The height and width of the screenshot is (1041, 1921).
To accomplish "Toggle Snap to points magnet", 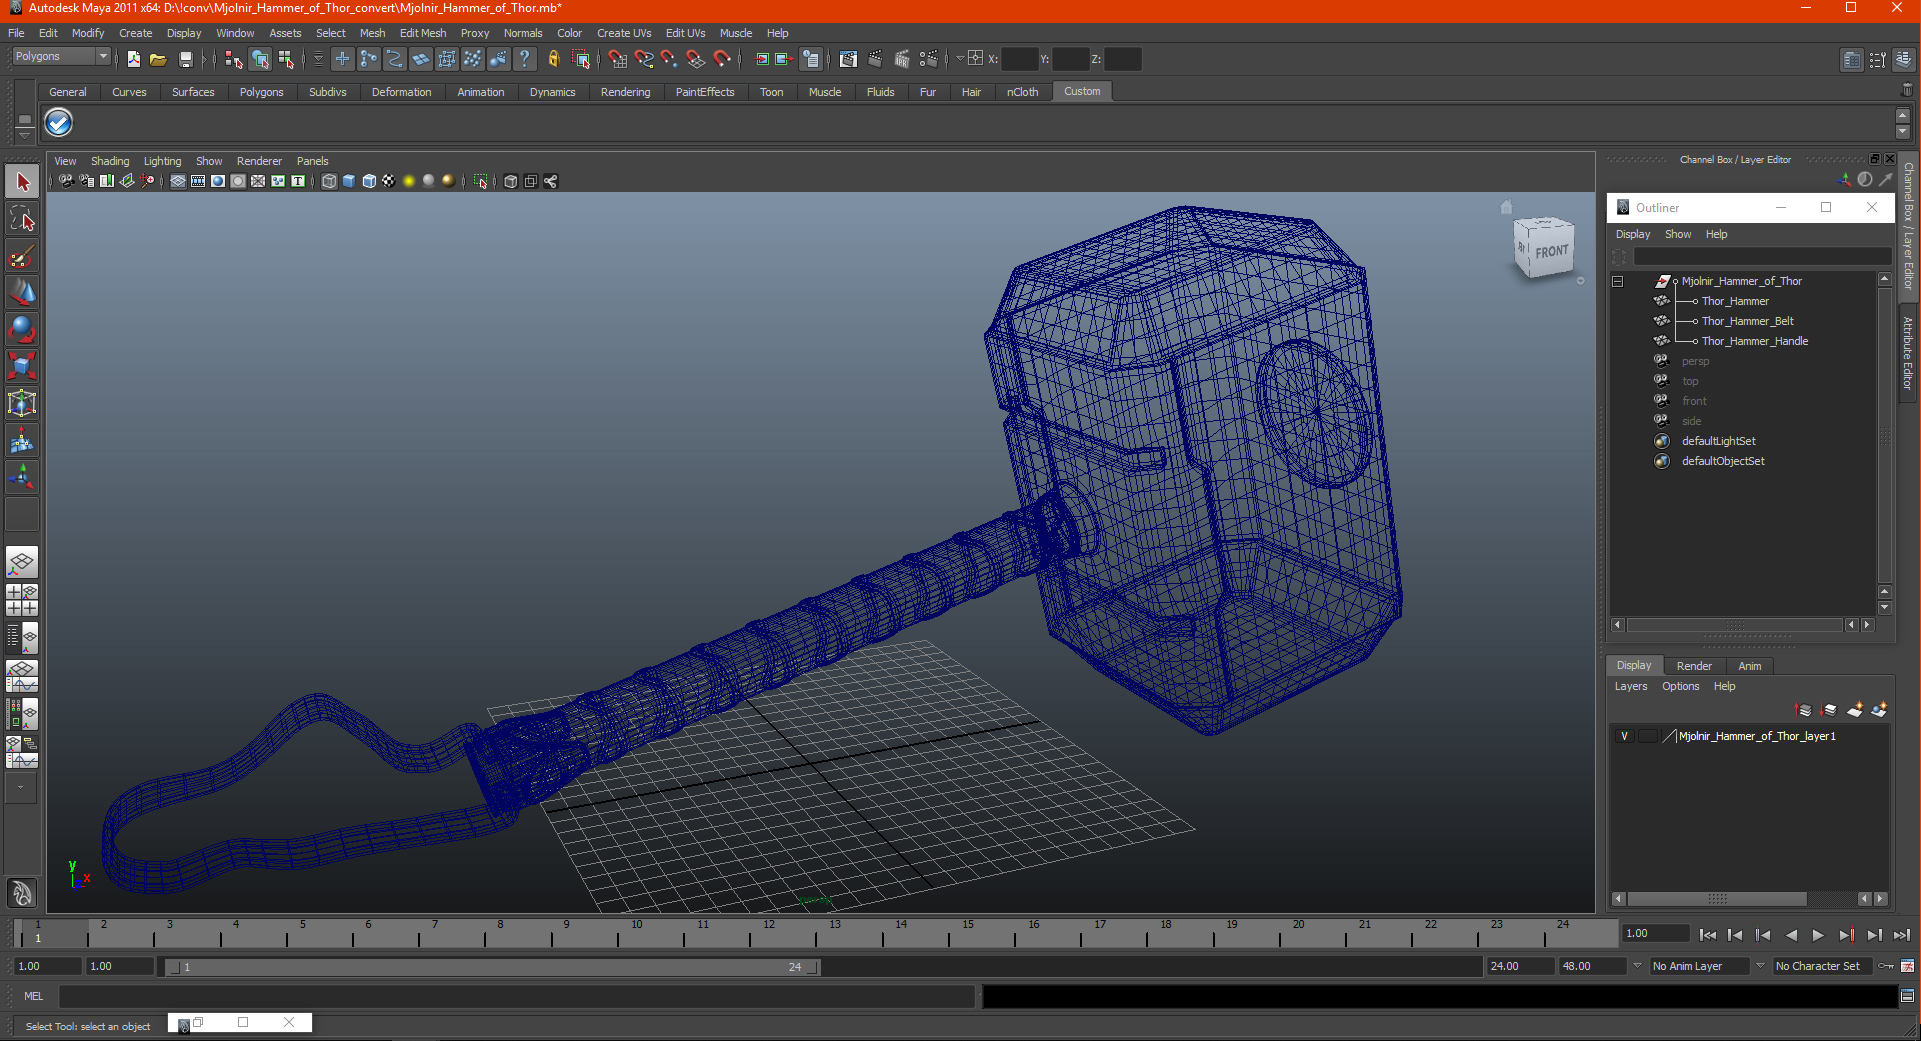I will [670, 59].
